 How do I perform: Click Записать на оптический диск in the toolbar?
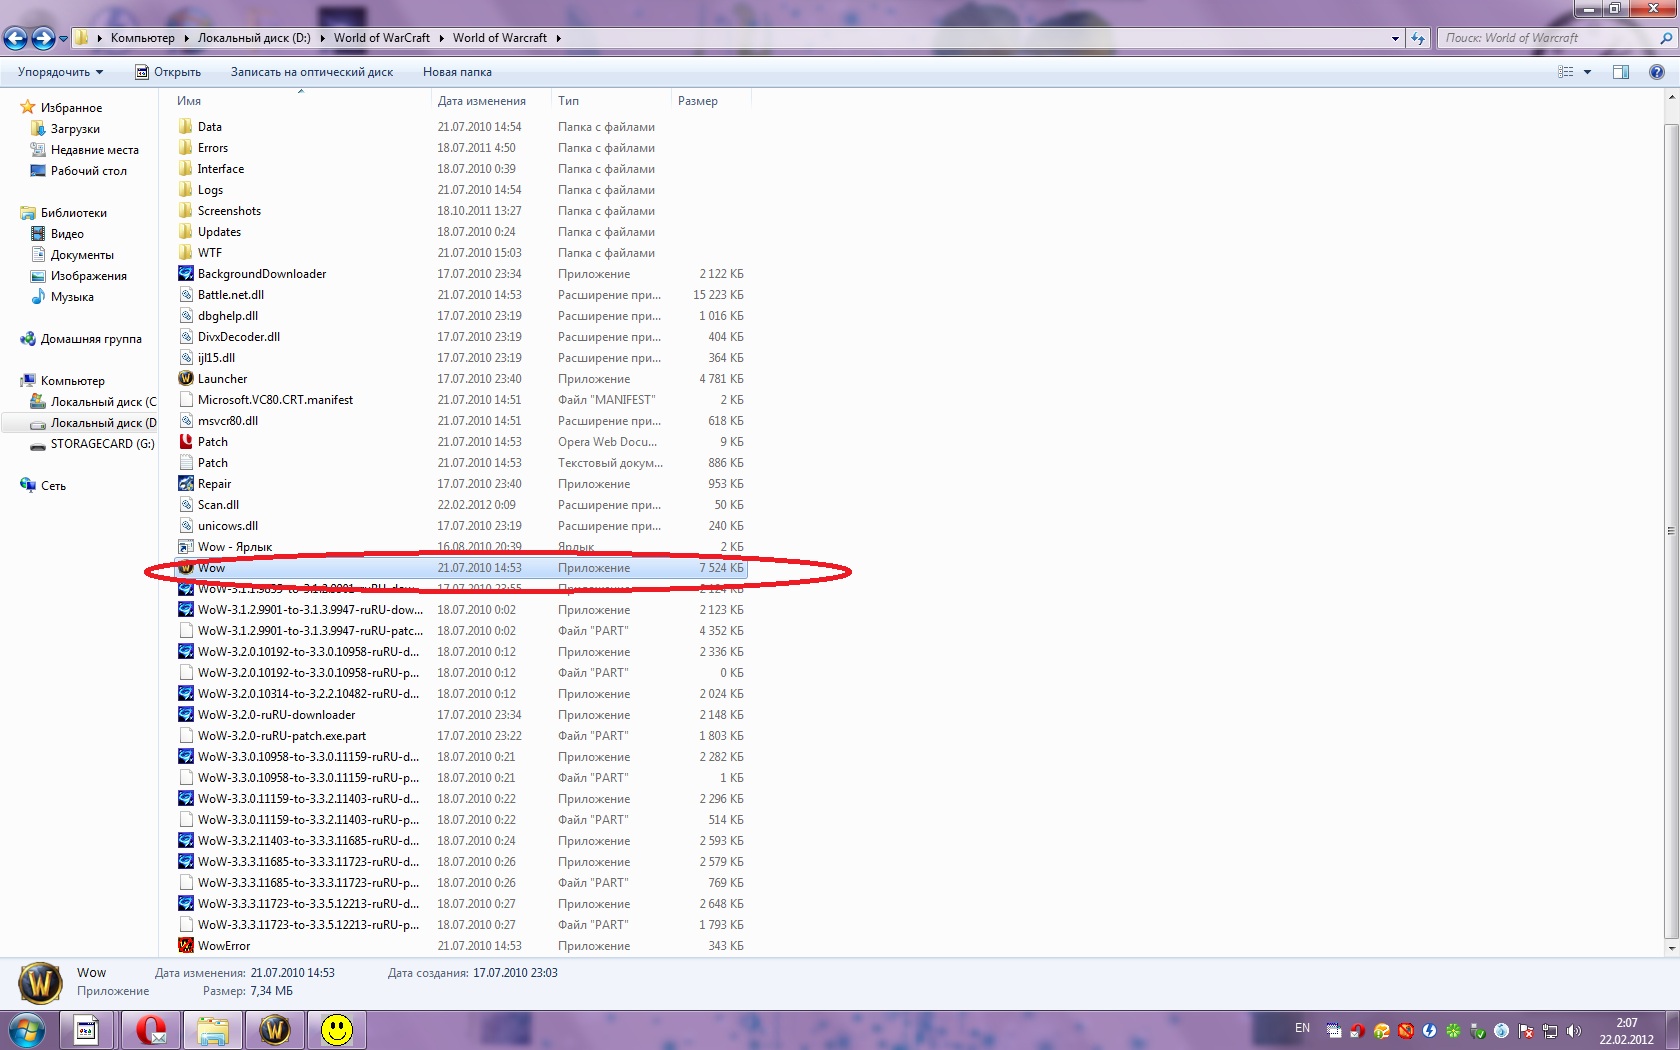pyautogui.click(x=312, y=72)
